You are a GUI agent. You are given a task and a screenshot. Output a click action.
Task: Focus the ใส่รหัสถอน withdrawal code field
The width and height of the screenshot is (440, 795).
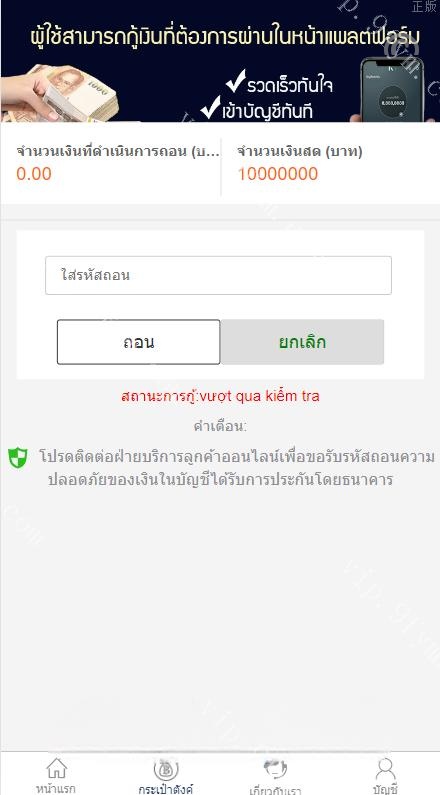218,275
